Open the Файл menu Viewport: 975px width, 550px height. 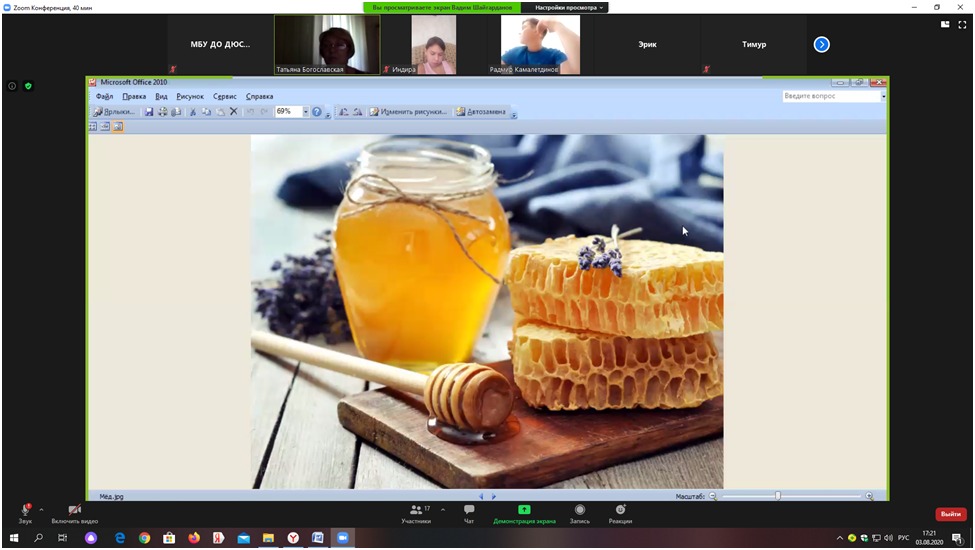click(104, 97)
